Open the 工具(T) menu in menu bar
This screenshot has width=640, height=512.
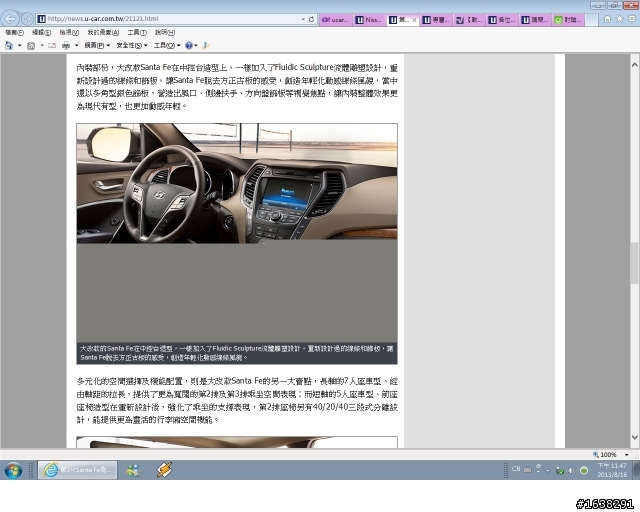[137, 32]
